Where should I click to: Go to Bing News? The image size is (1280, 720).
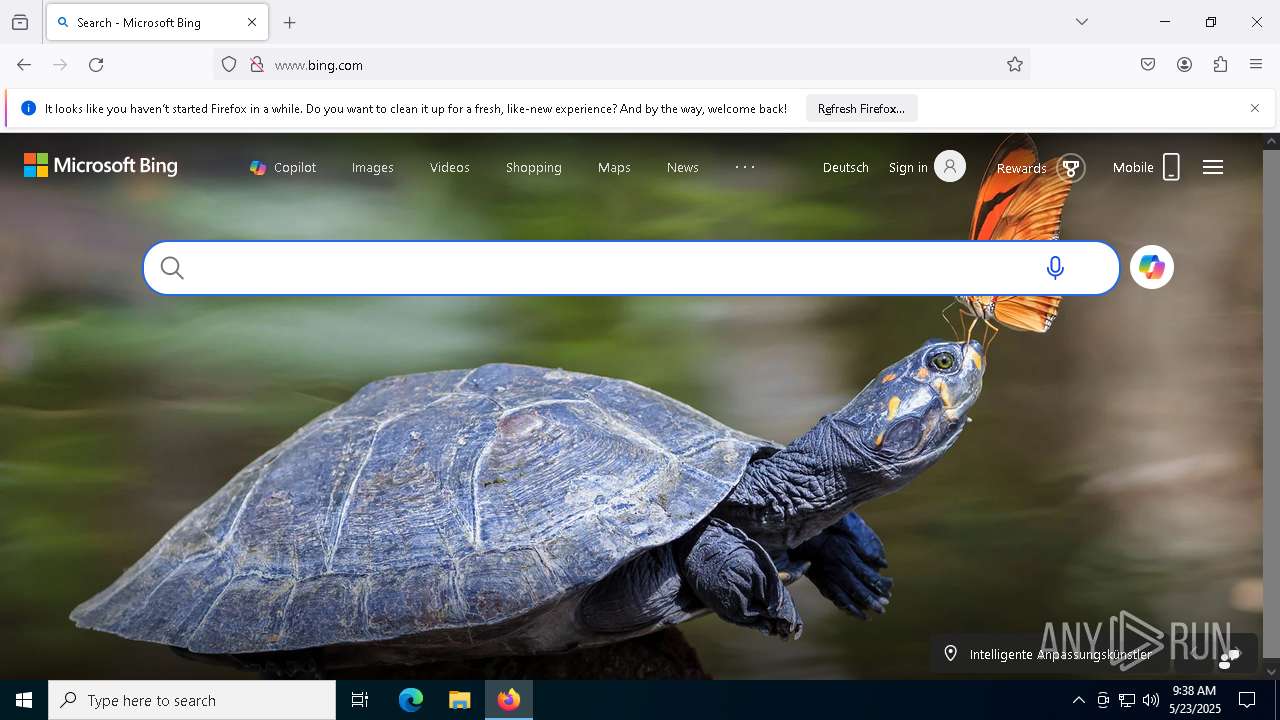[683, 167]
